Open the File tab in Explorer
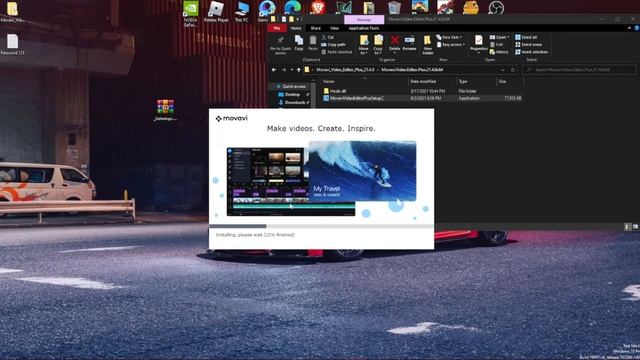640x360 pixels. (277, 28)
